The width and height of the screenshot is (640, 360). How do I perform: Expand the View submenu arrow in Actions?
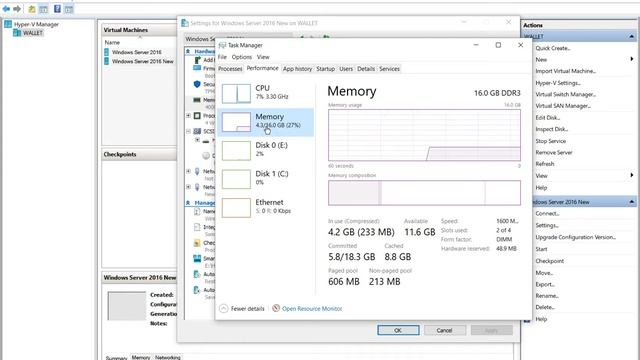tap(631, 175)
